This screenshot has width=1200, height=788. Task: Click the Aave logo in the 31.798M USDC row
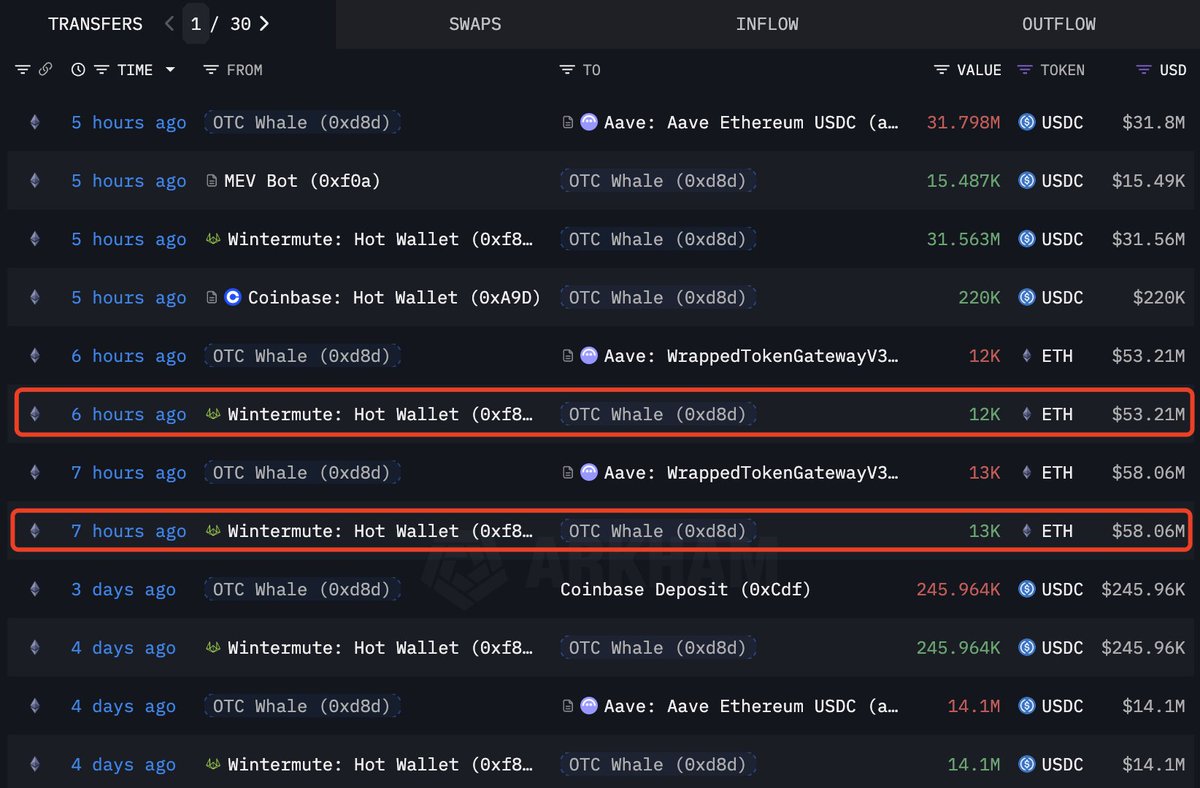pos(589,123)
